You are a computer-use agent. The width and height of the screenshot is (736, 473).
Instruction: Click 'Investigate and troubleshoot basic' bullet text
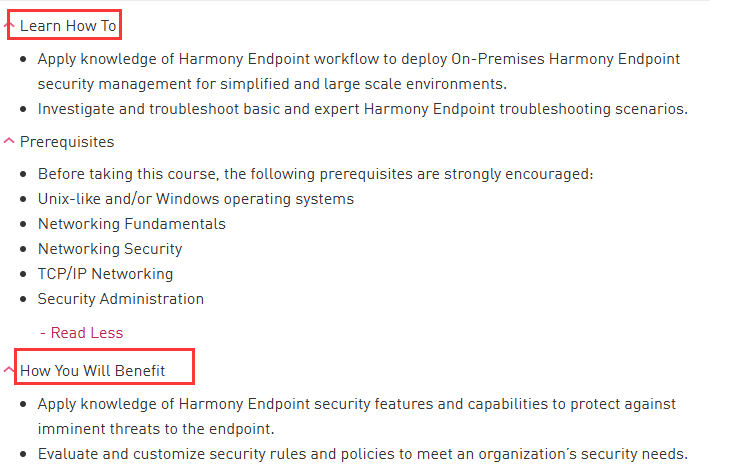362,109
